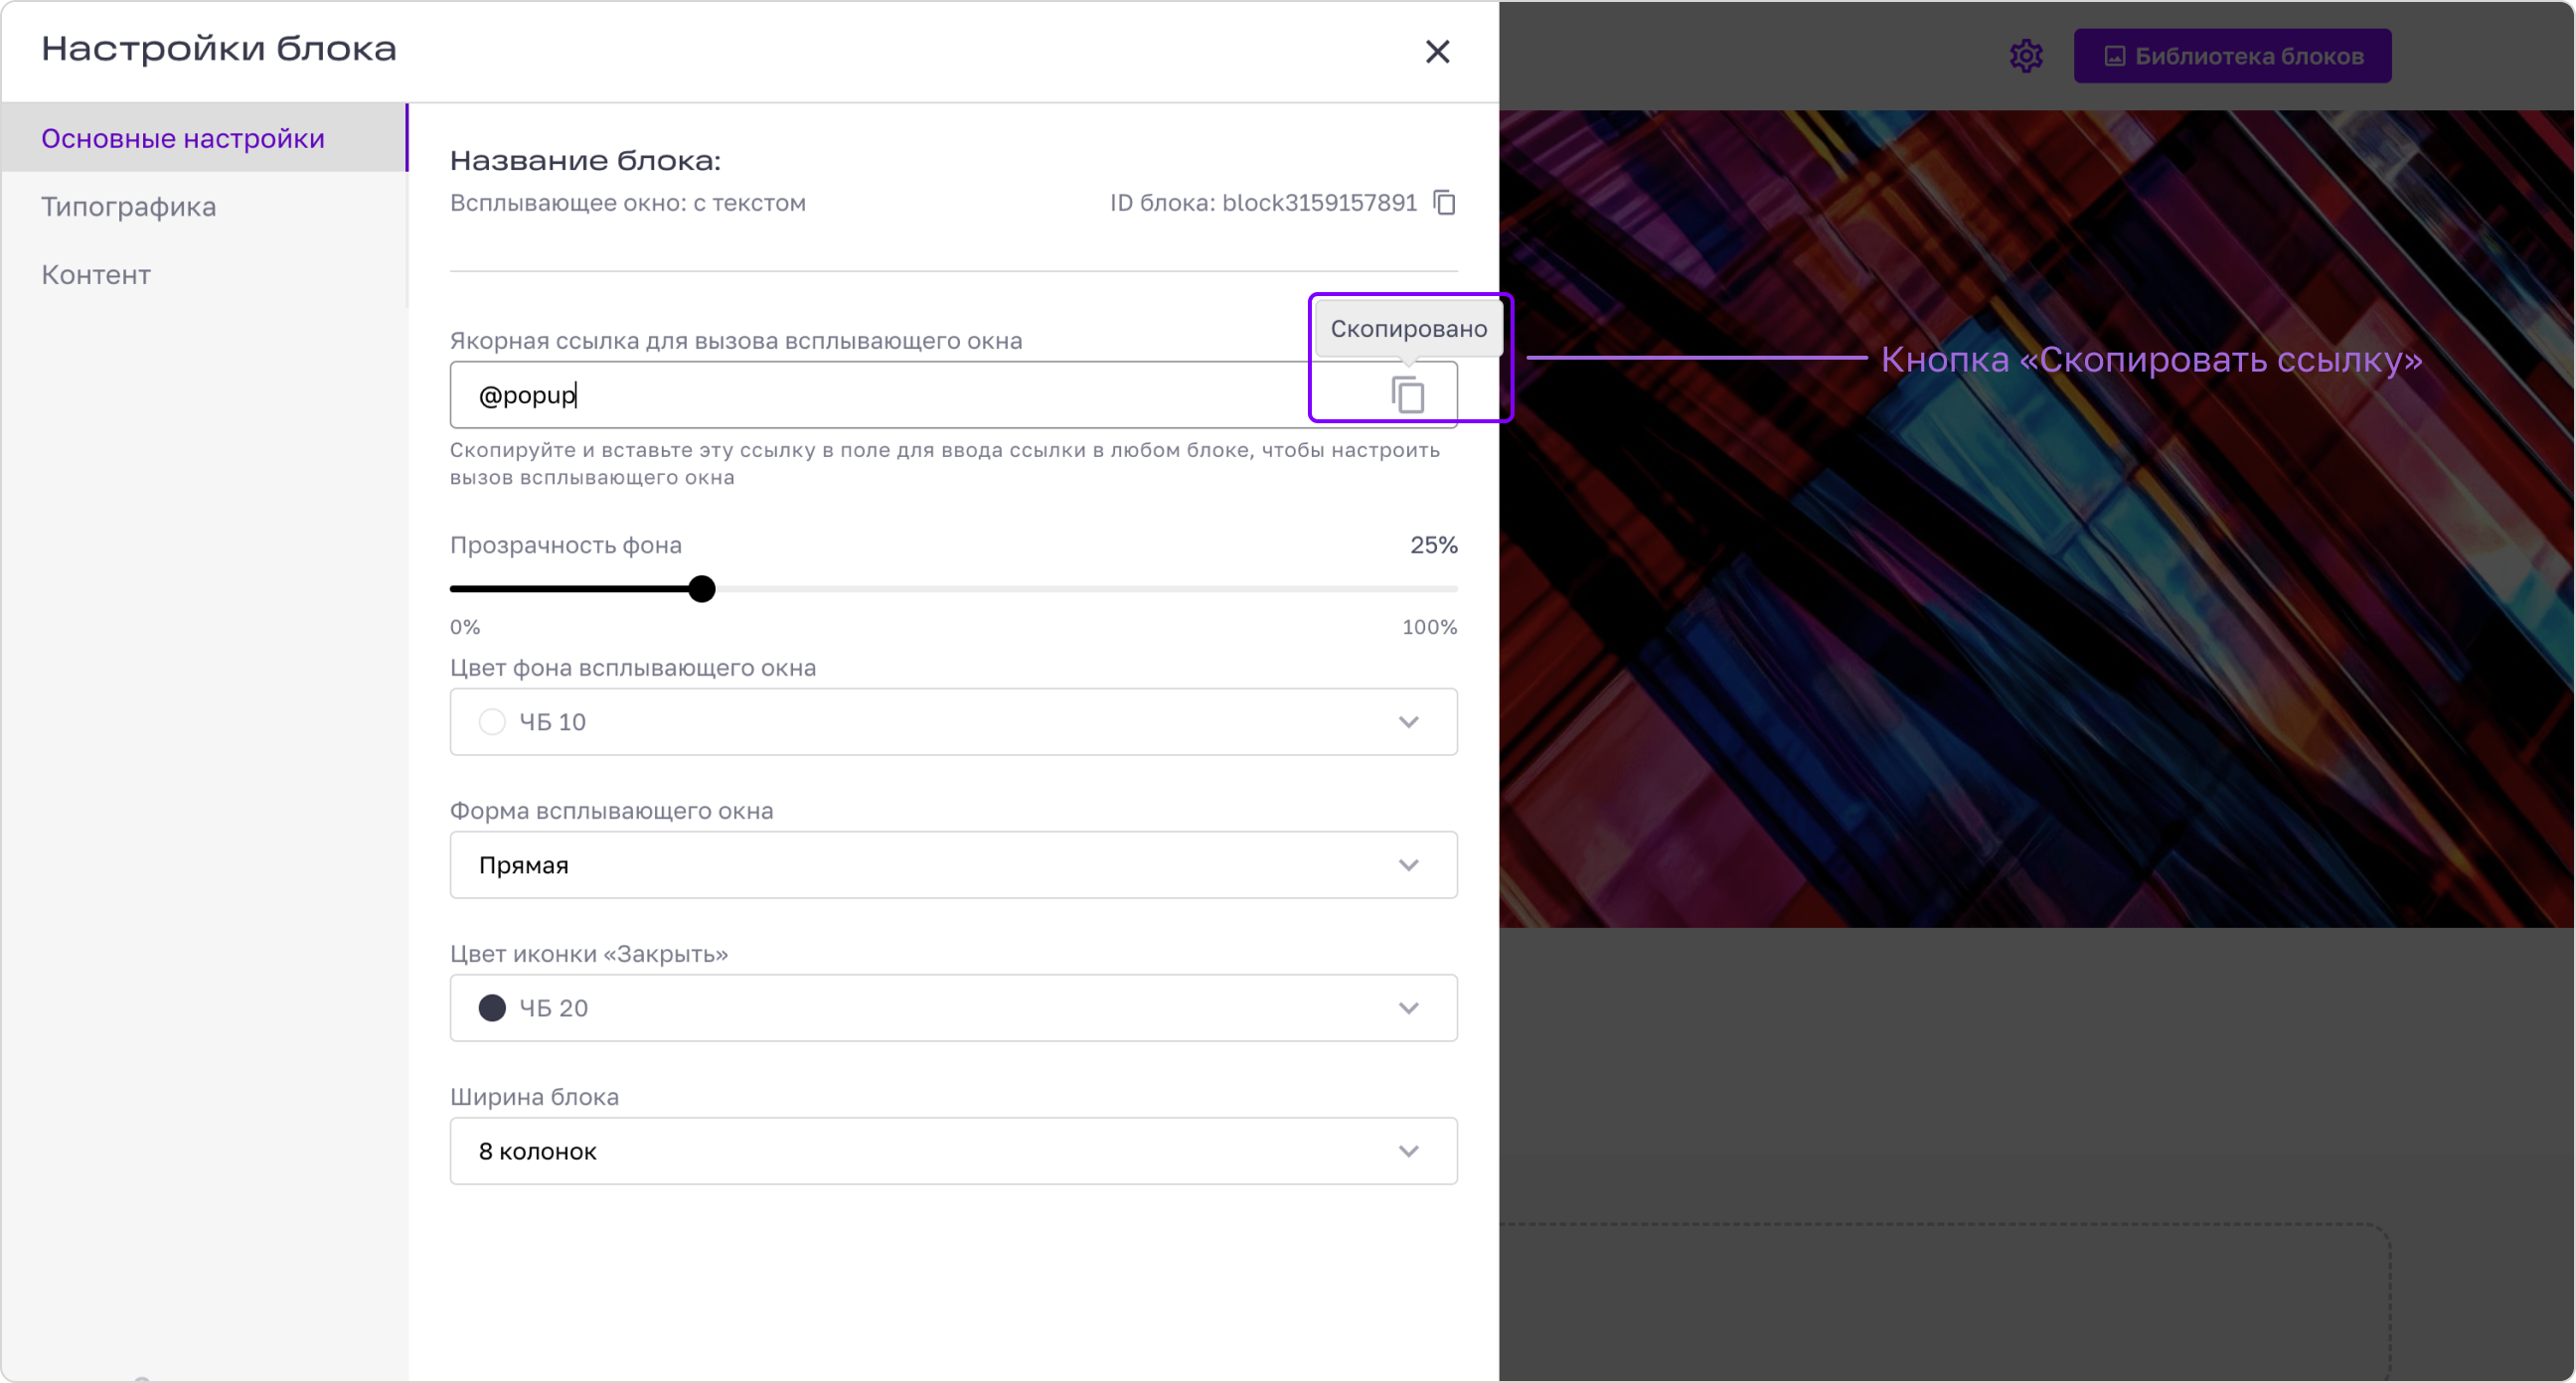The image size is (2576, 1383).
Task: Click the «Всплывающее окно: с текстом» block name
Action: coord(627,203)
